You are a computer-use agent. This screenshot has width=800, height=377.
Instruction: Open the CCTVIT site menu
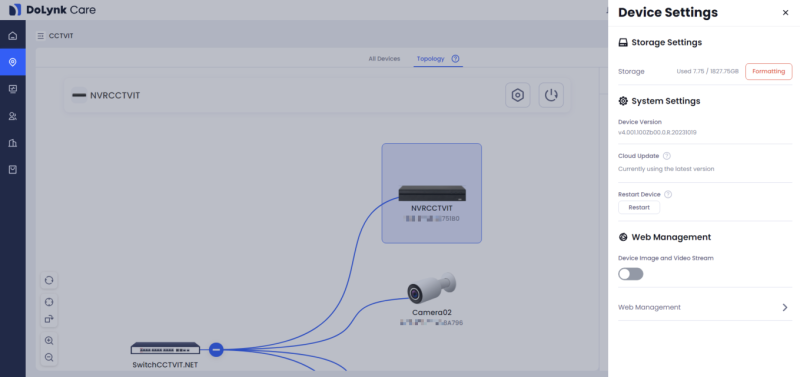point(41,36)
